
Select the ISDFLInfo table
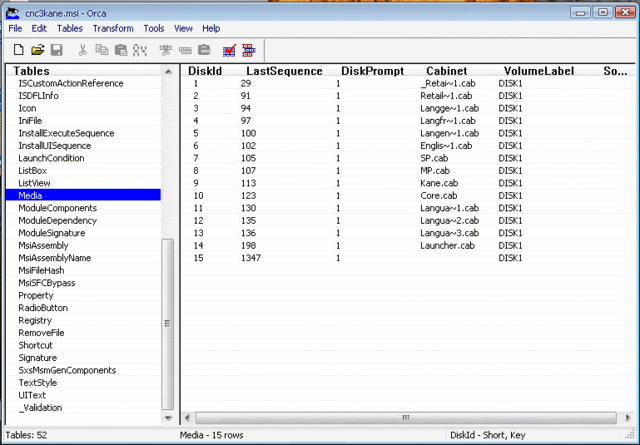point(38,96)
